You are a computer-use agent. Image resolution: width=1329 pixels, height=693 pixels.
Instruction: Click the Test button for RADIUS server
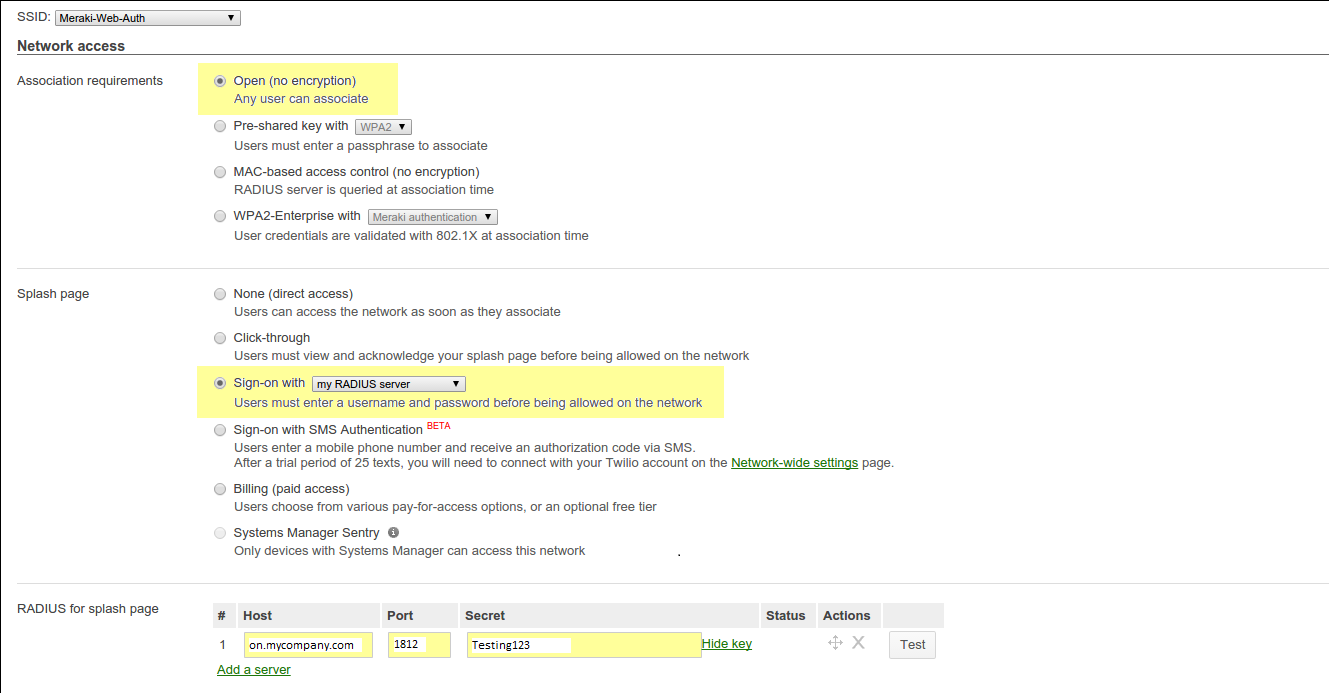click(912, 645)
